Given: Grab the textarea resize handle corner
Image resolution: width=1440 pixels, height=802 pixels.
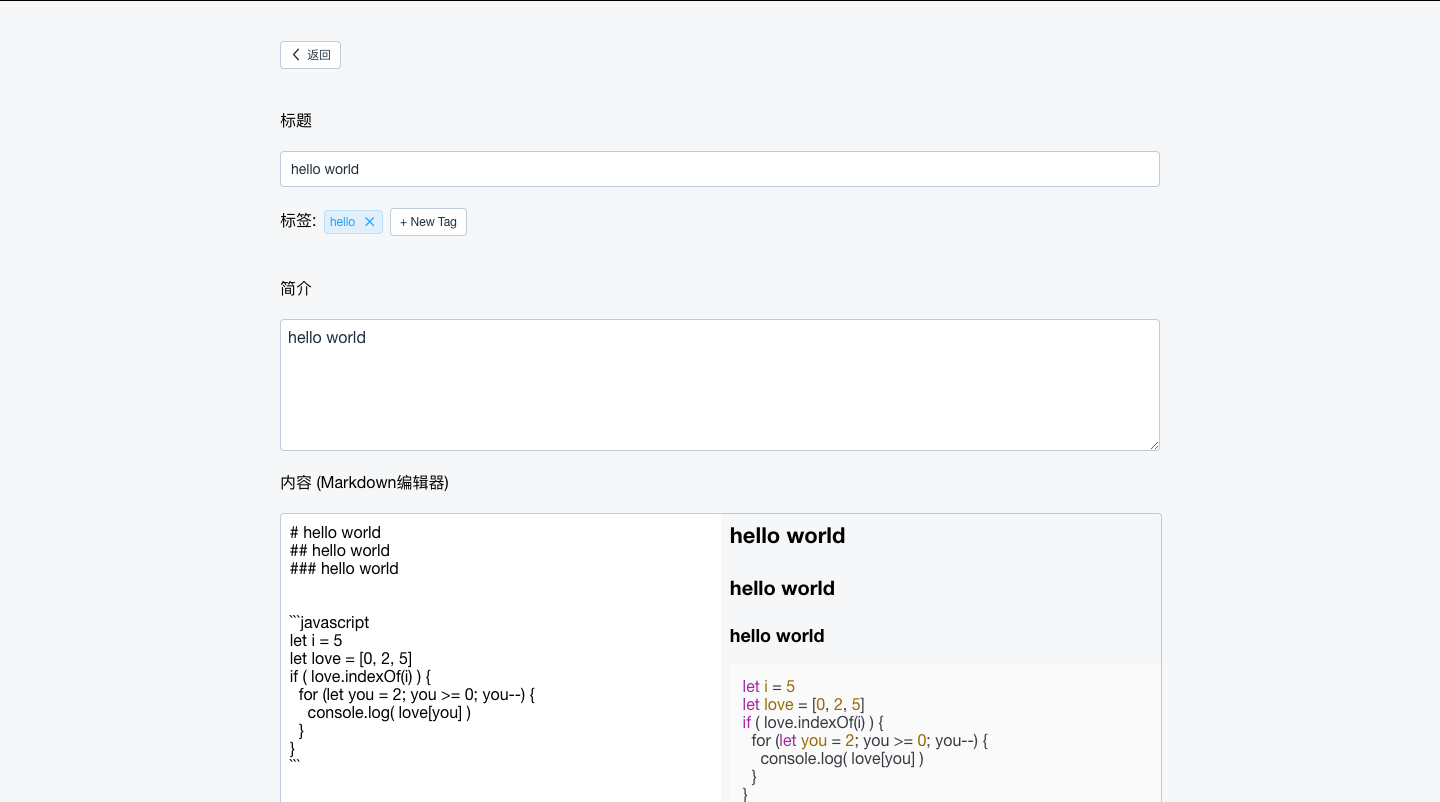Looking at the screenshot, I should [x=1154, y=445].
